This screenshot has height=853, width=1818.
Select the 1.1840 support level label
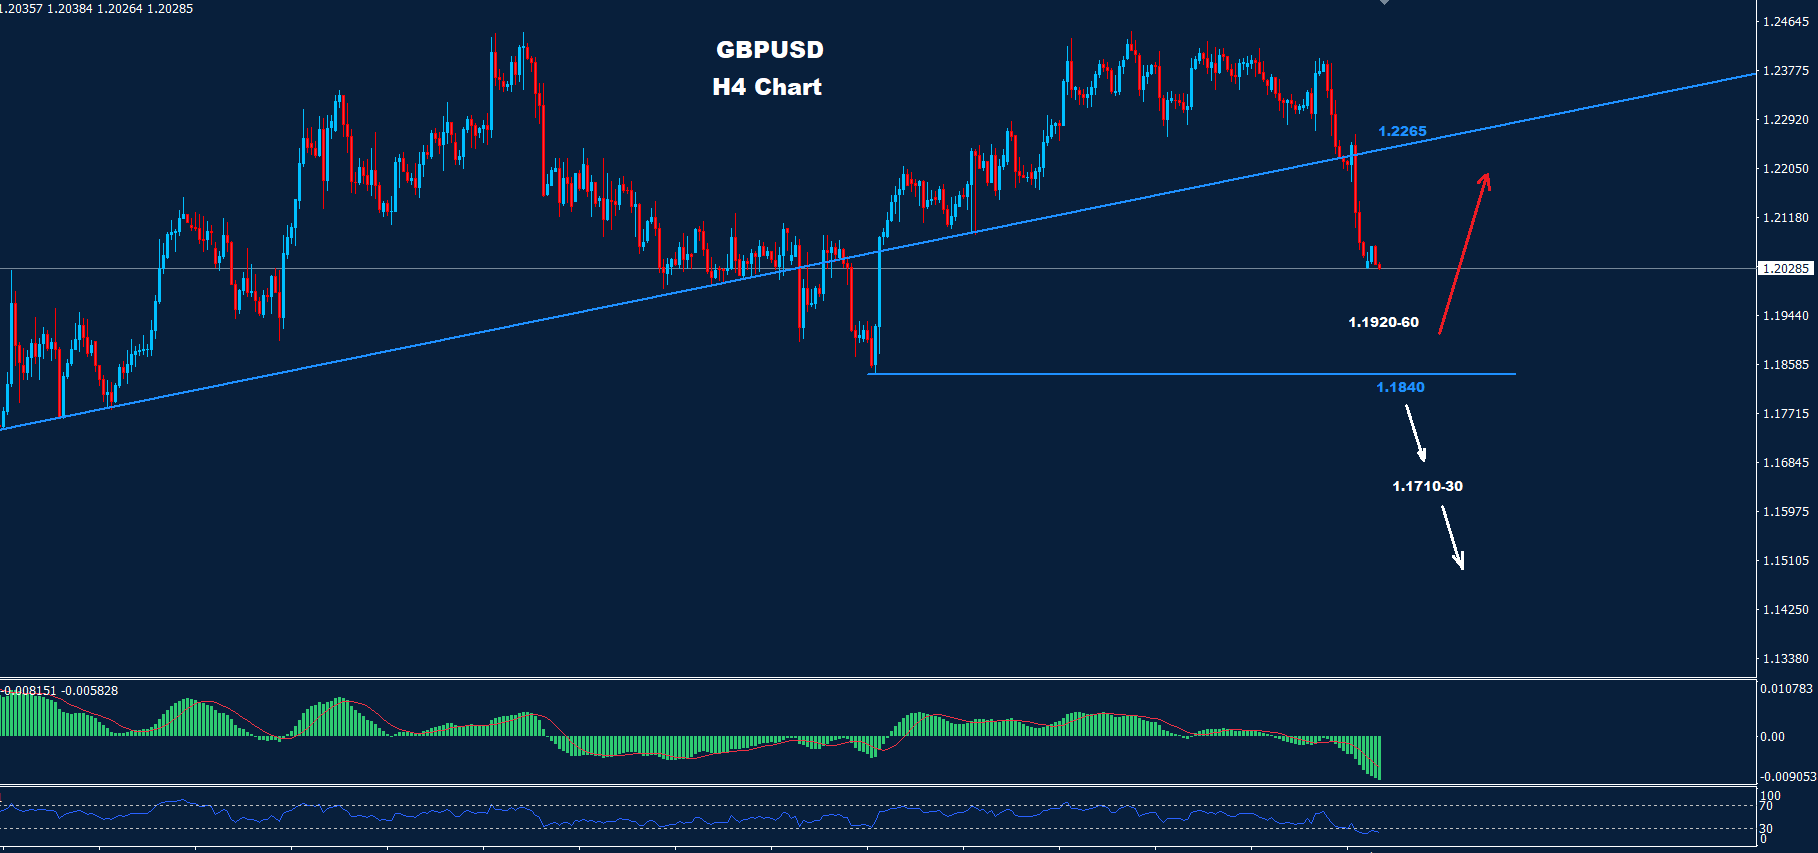coord(1400,388)
